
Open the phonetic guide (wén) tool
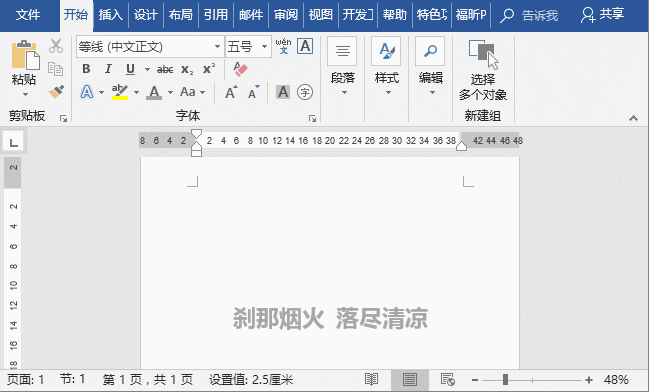tap(284, 46)
